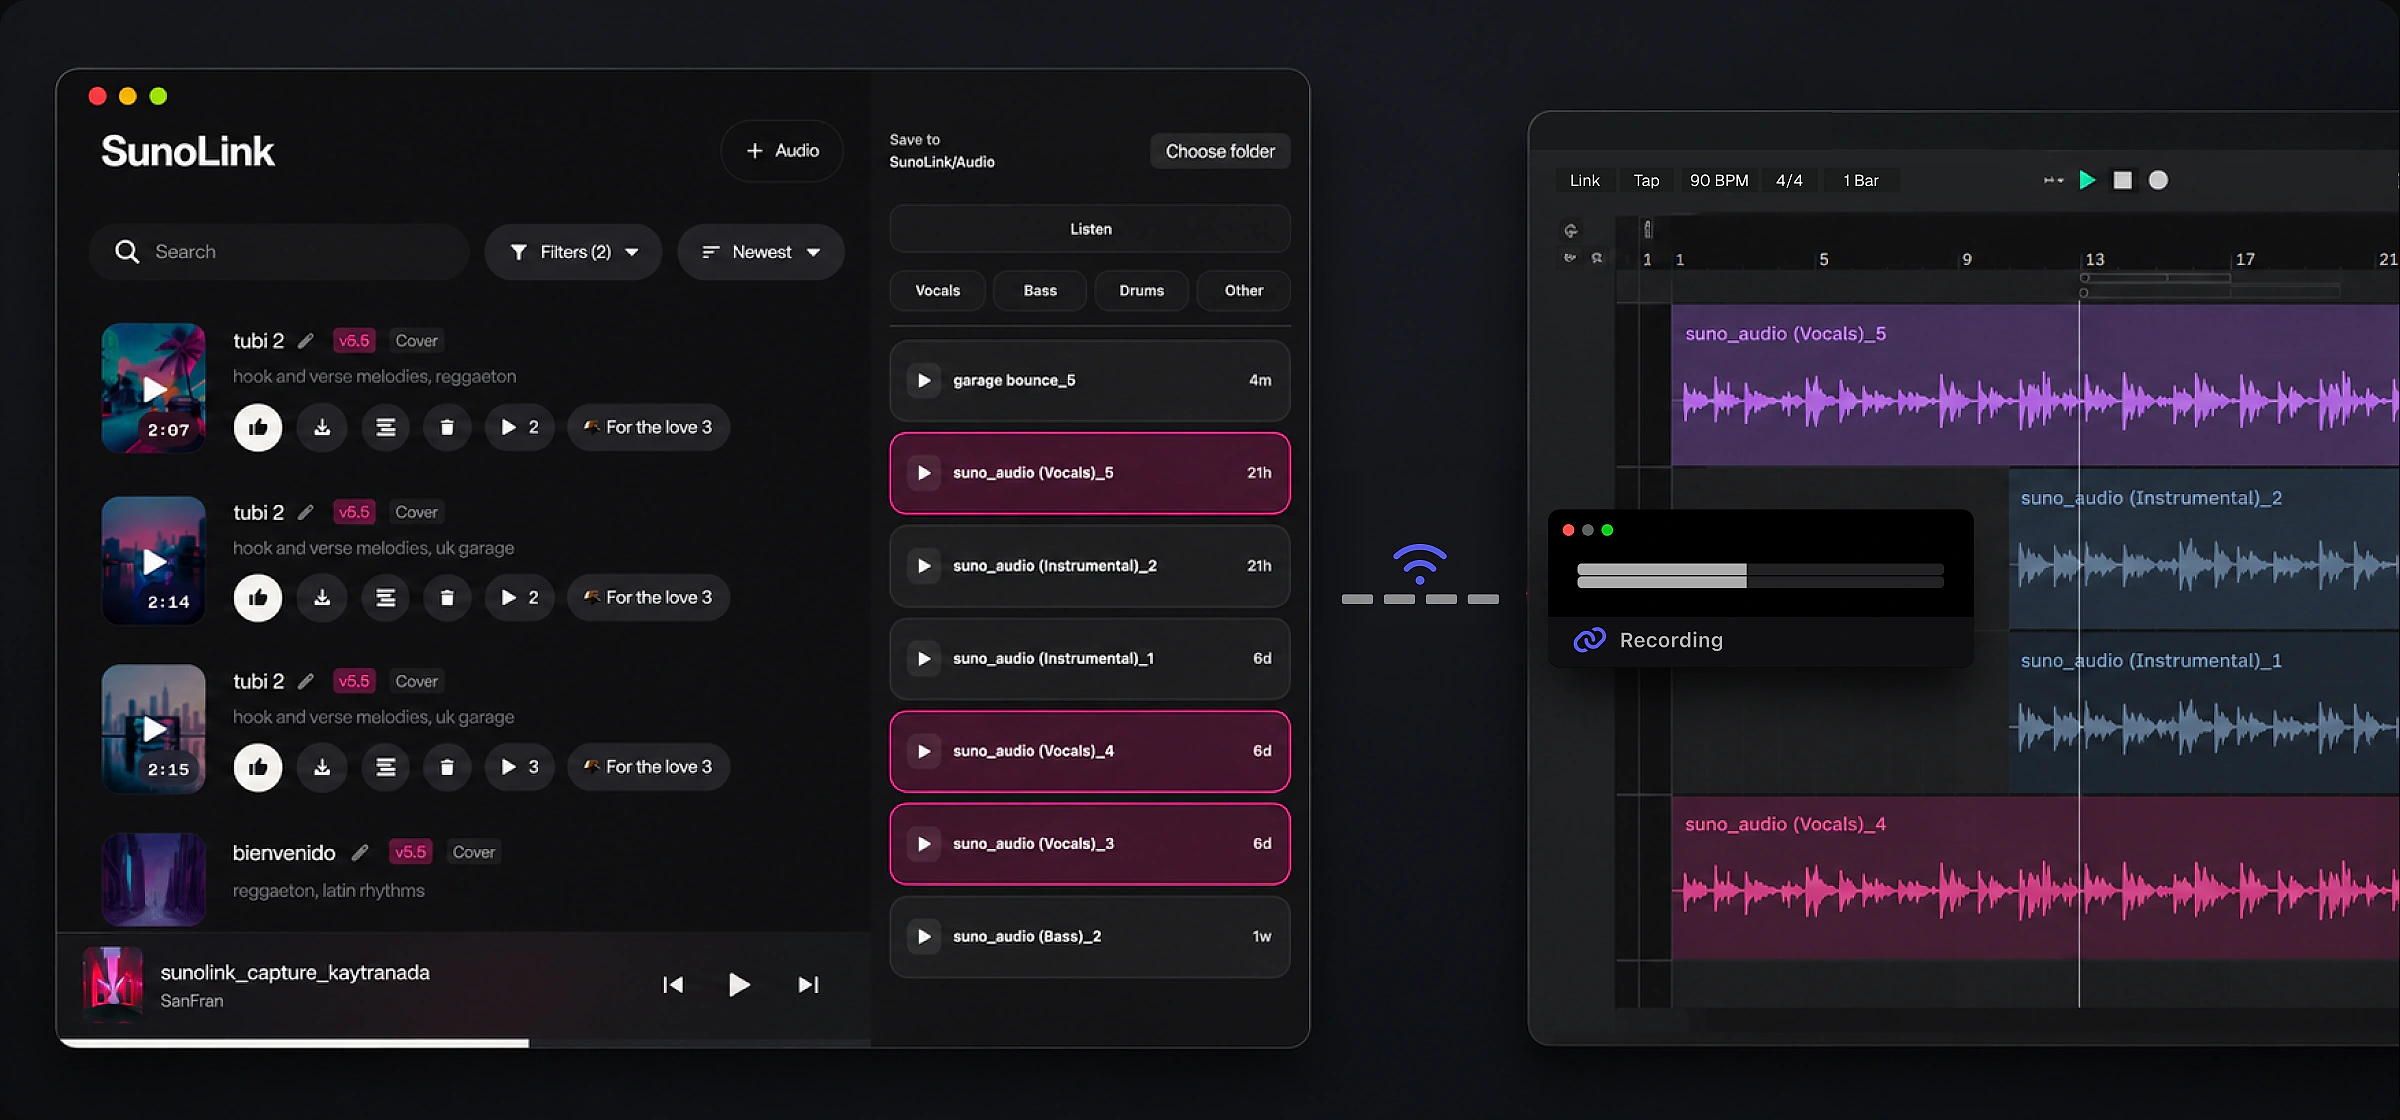
Task: Skip to previous track in player
Action: coord(673,985)
